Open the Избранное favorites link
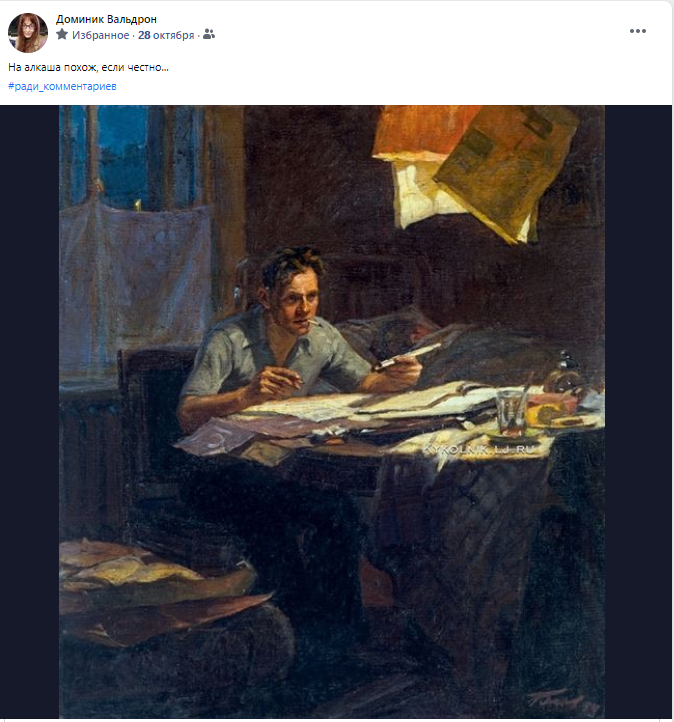This screenshot has height=722, width=674. tap(100, 35)
